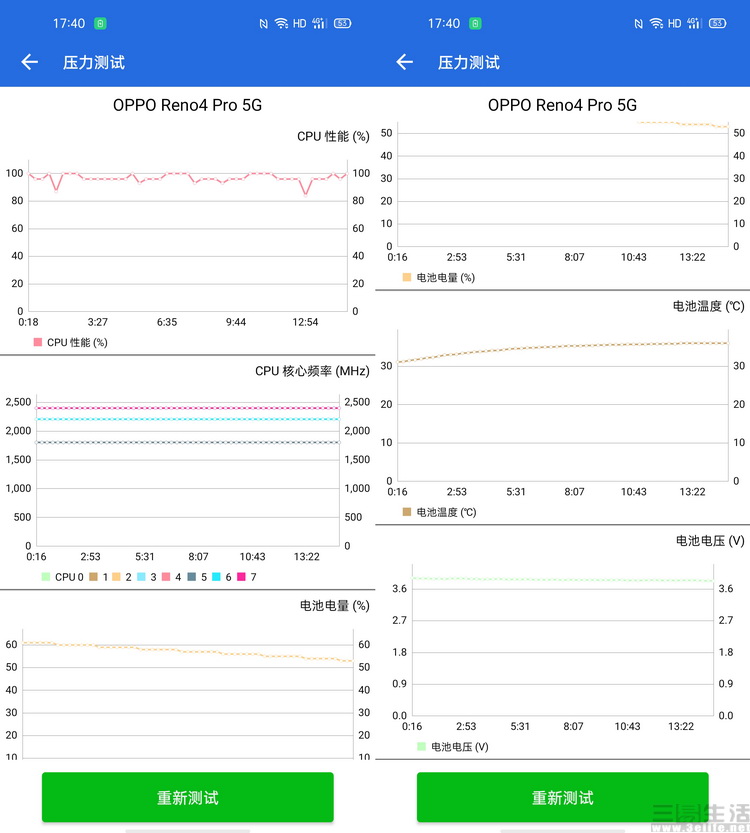Image resolution: width=750 pixels, height=833 pixels.
Task: Select pink CPU 性能 (%) legend swatch
Action: pyautogui.click(x=38, y=342)
